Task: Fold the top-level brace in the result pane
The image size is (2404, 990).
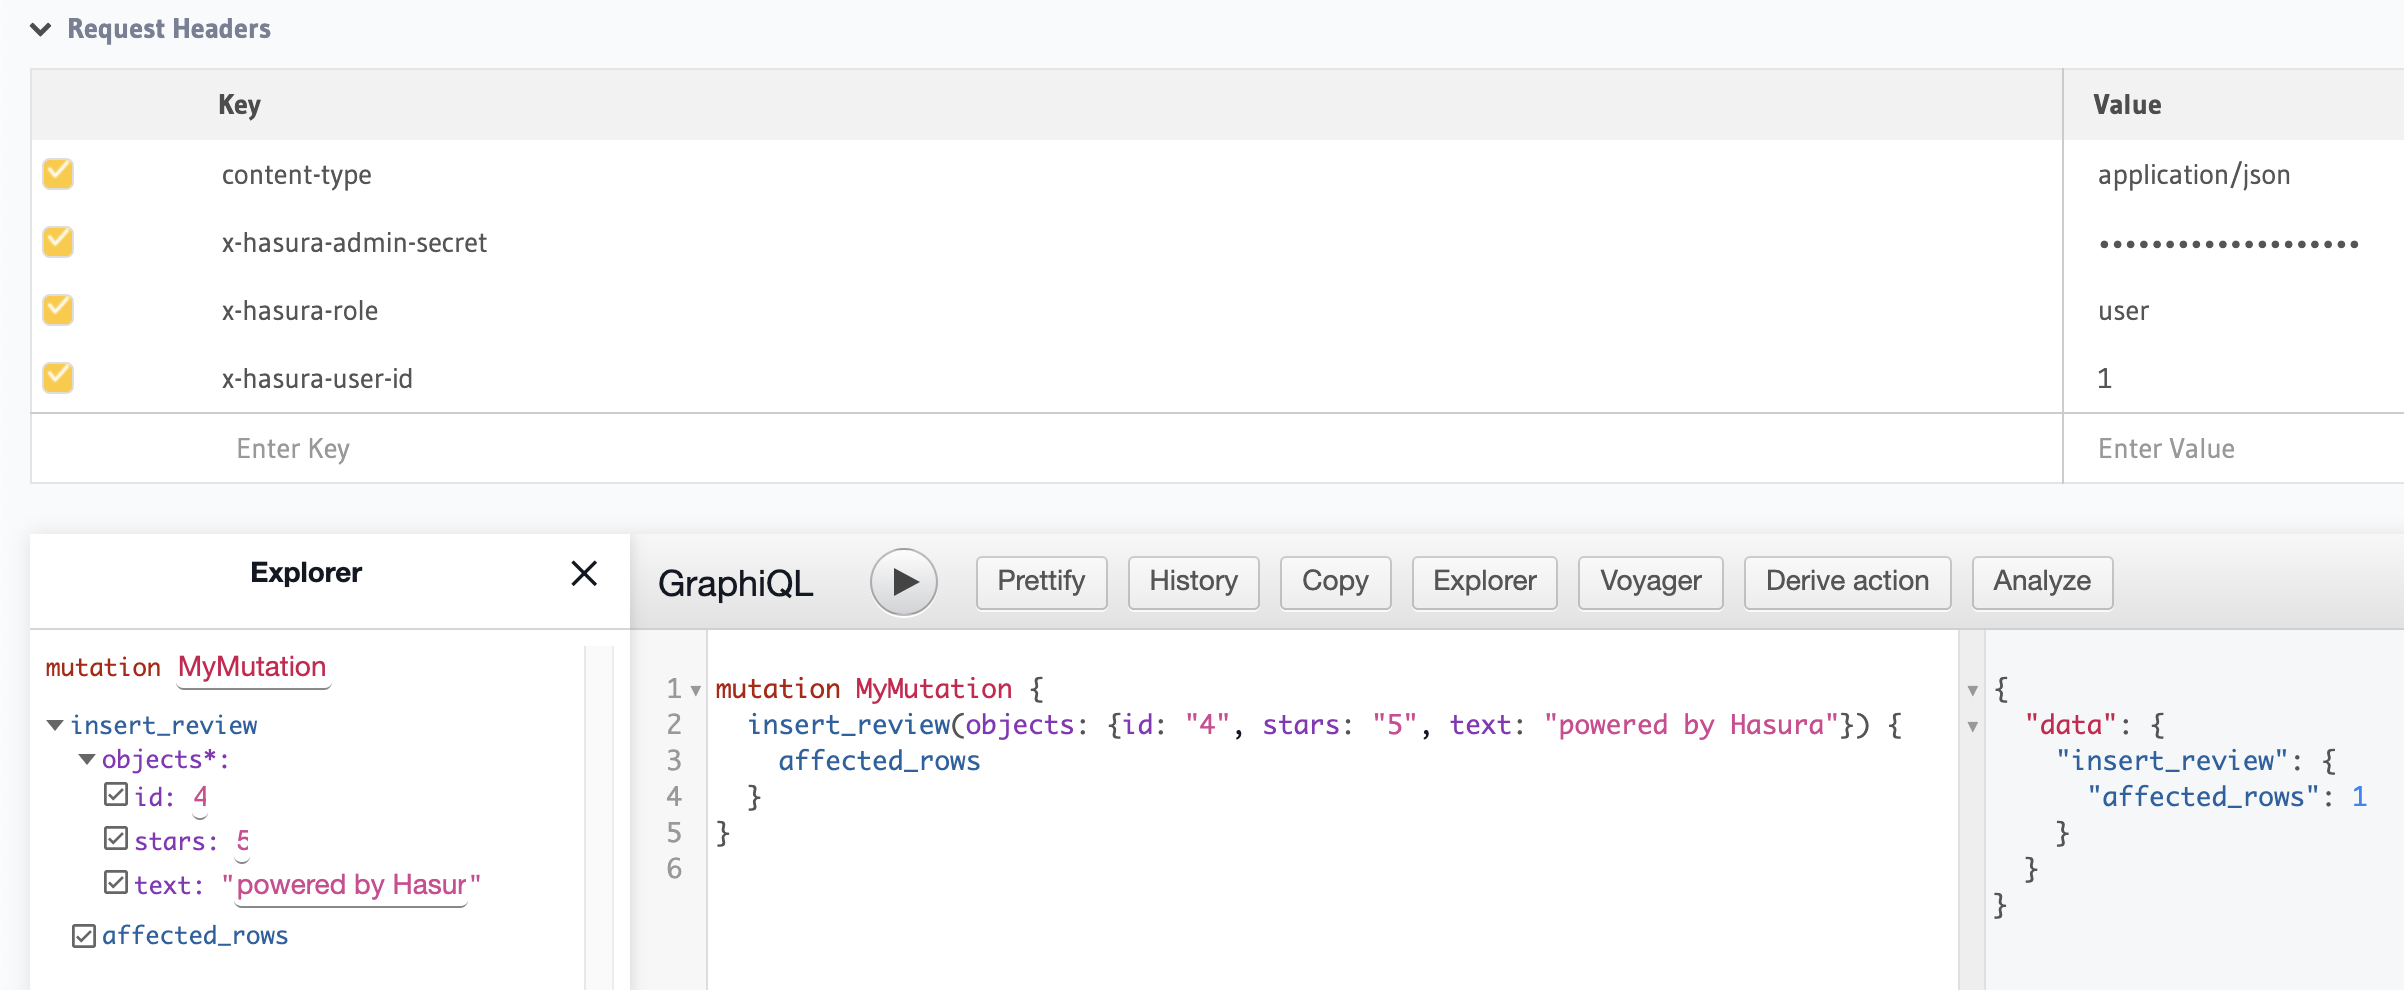Action: [x=1973, y=690]
